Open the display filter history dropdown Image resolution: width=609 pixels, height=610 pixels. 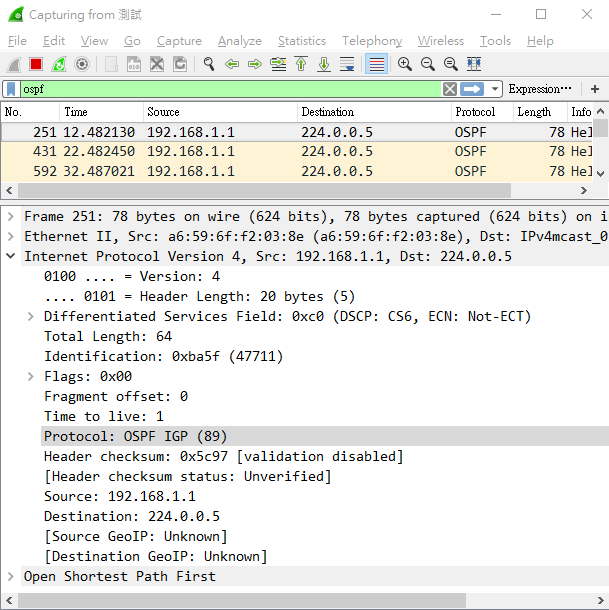point(495,89)
